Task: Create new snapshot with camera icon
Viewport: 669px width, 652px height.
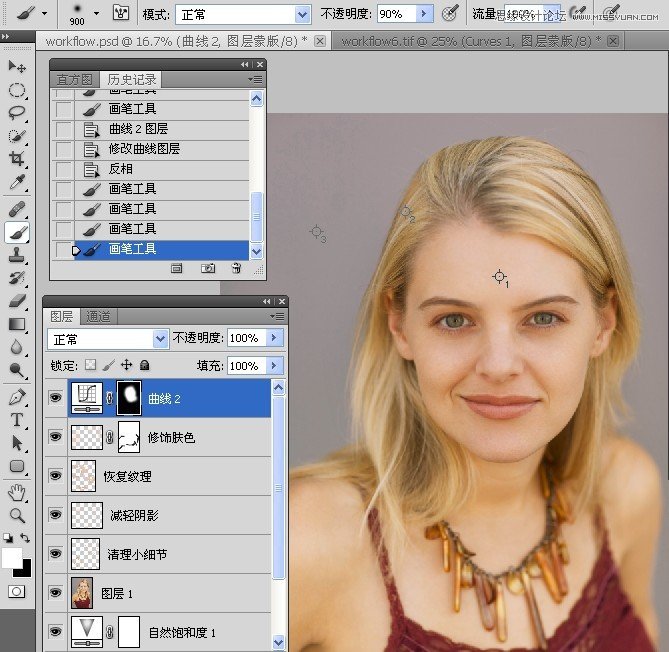Action: click(207, 268)
